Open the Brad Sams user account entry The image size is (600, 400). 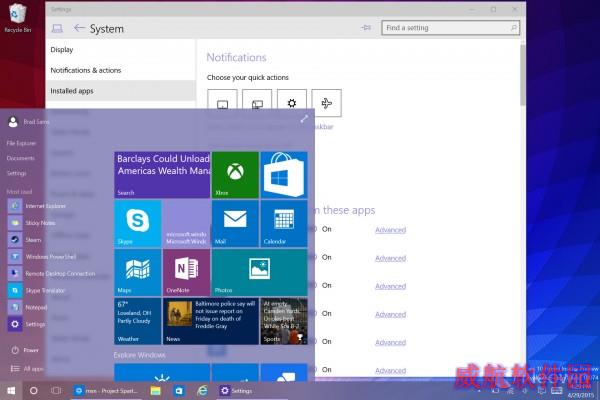click(29, 122)
